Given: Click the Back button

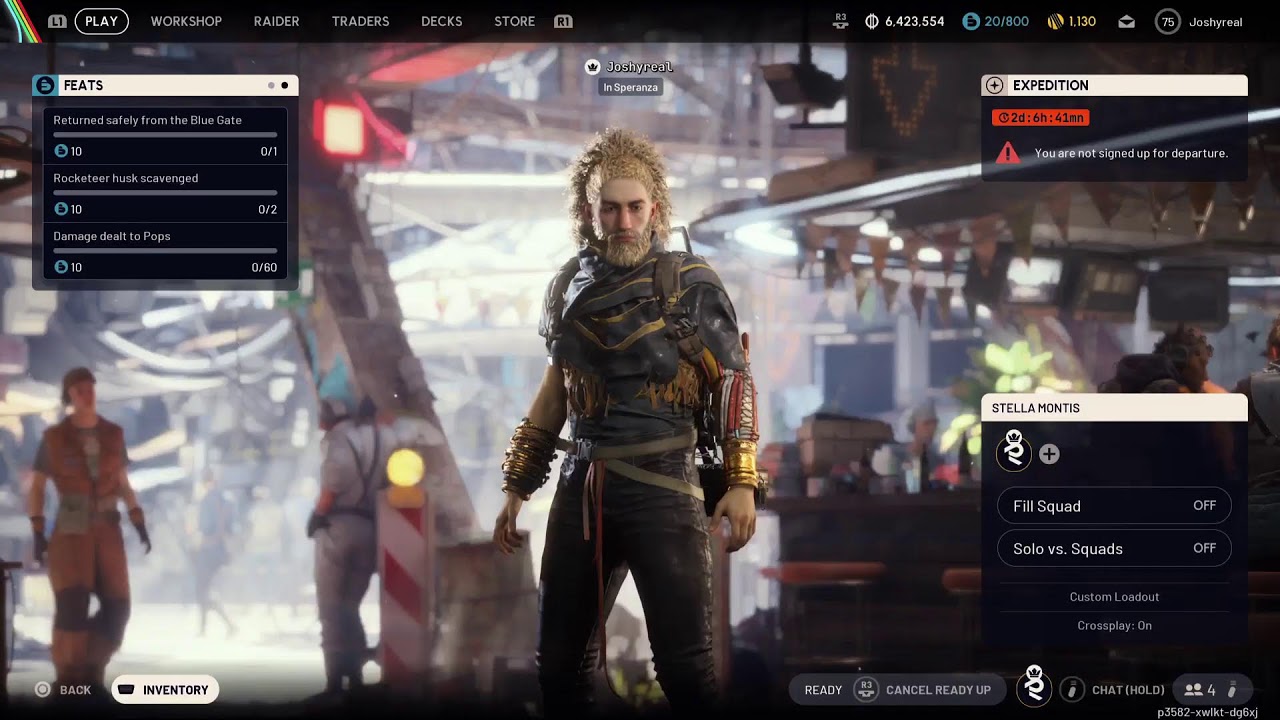Looking at the screenshot, I should point(64,689).
